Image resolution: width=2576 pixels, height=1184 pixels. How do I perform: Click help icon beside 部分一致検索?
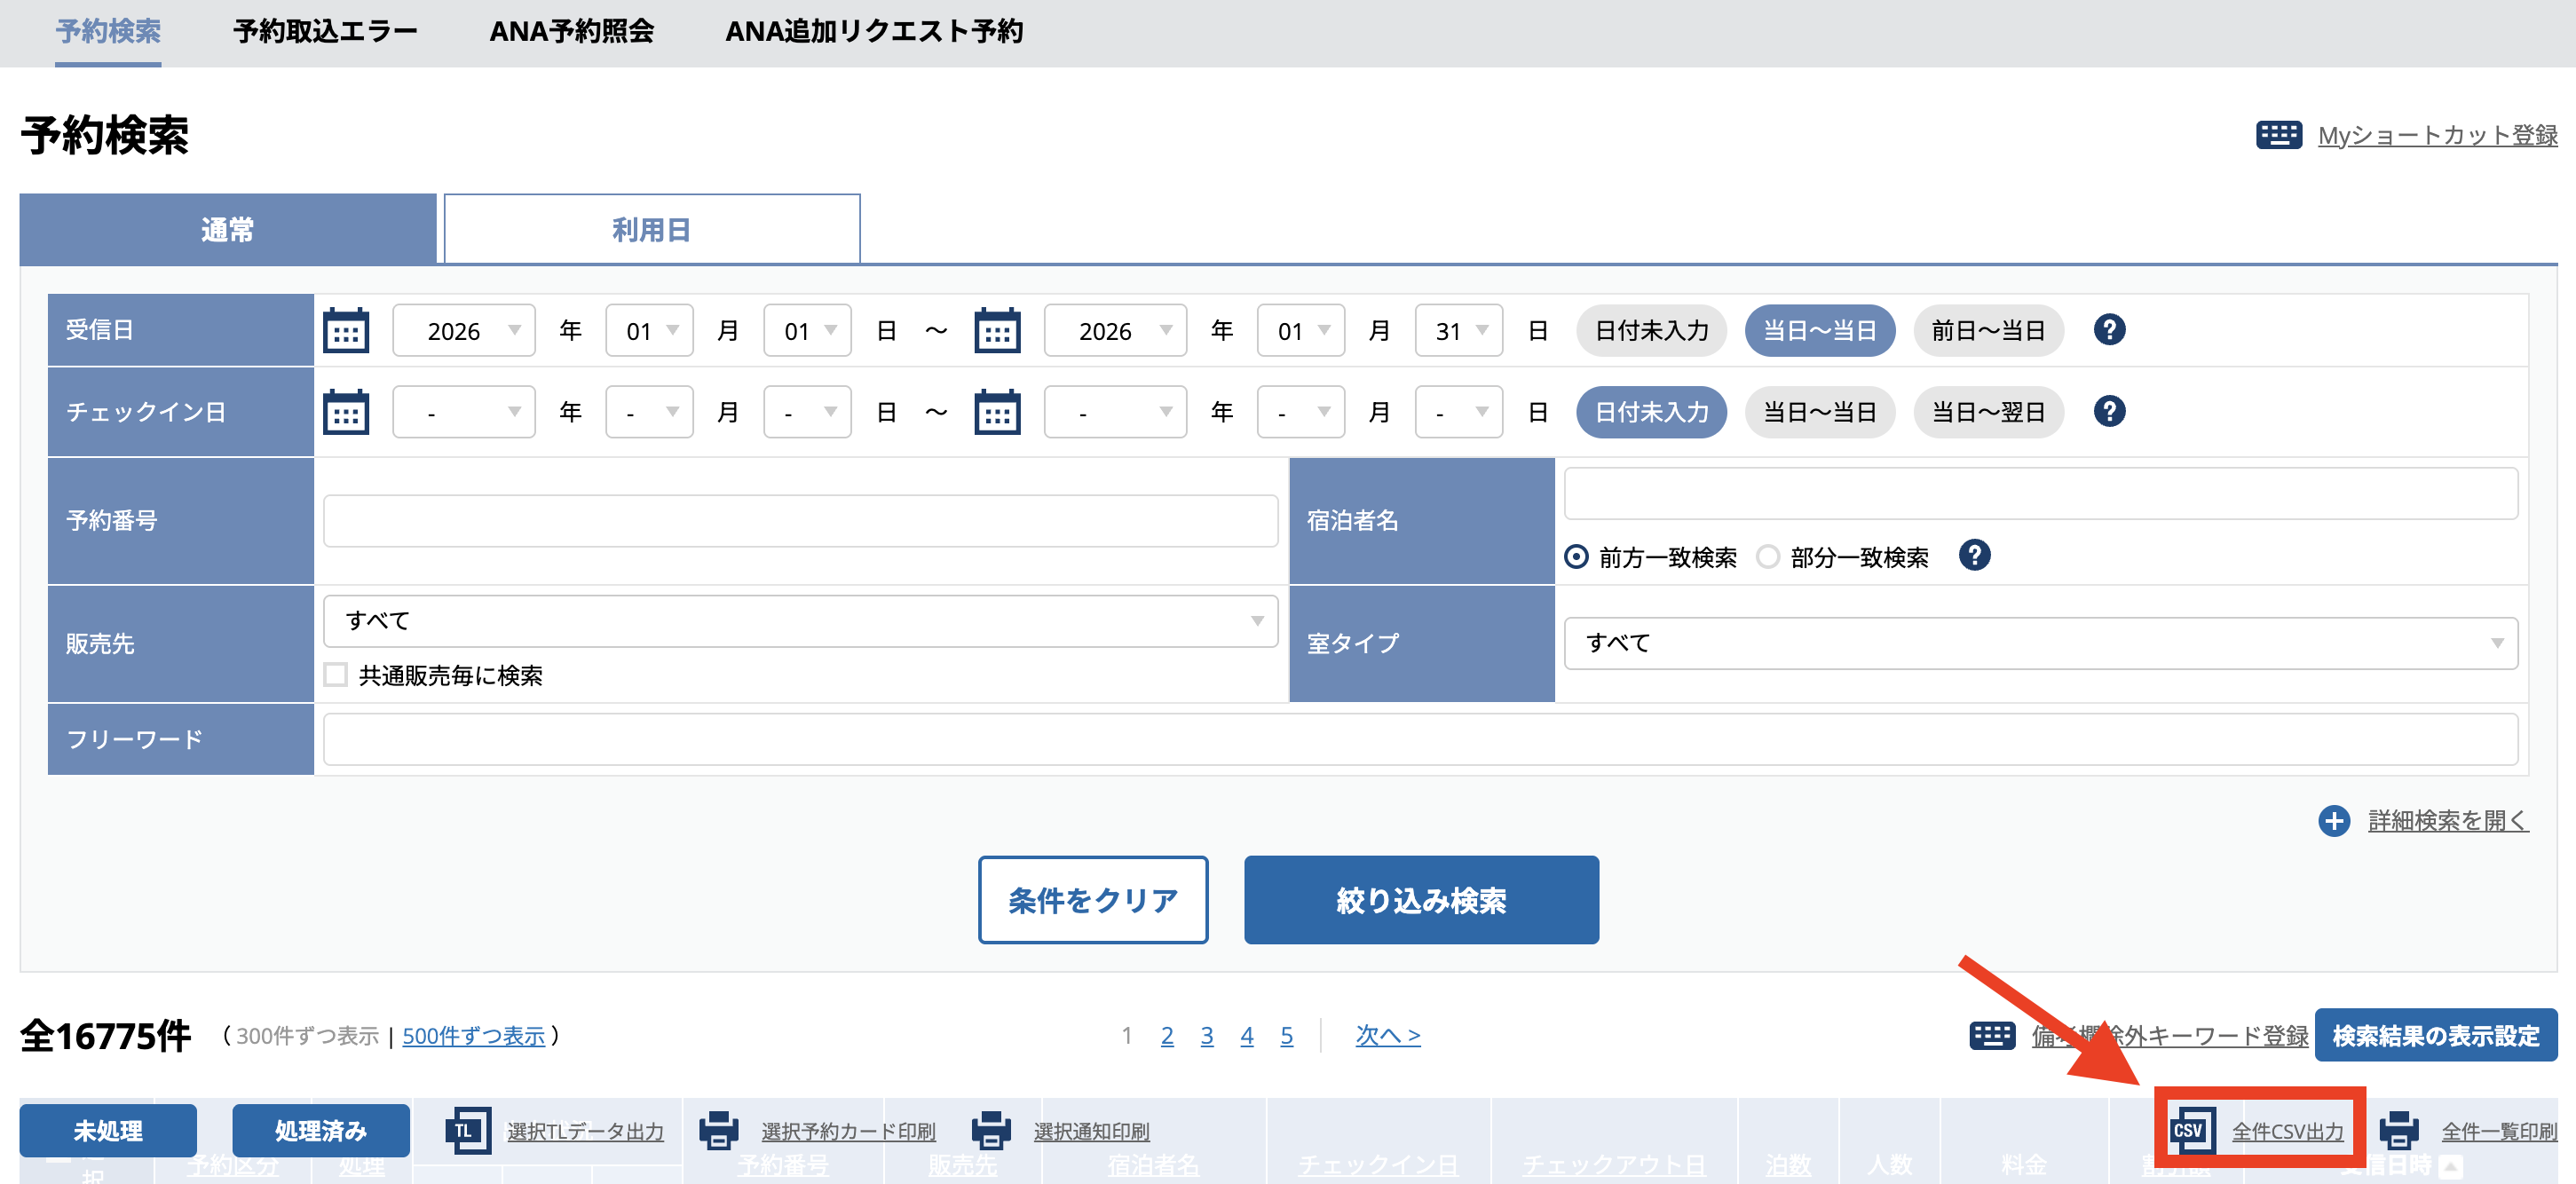click(x=1973, y=555)
